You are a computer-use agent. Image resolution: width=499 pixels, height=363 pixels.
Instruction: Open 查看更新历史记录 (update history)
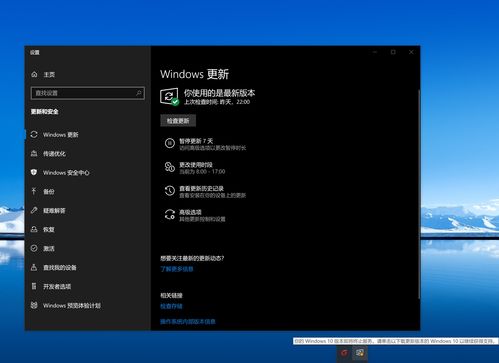(205, 191)
